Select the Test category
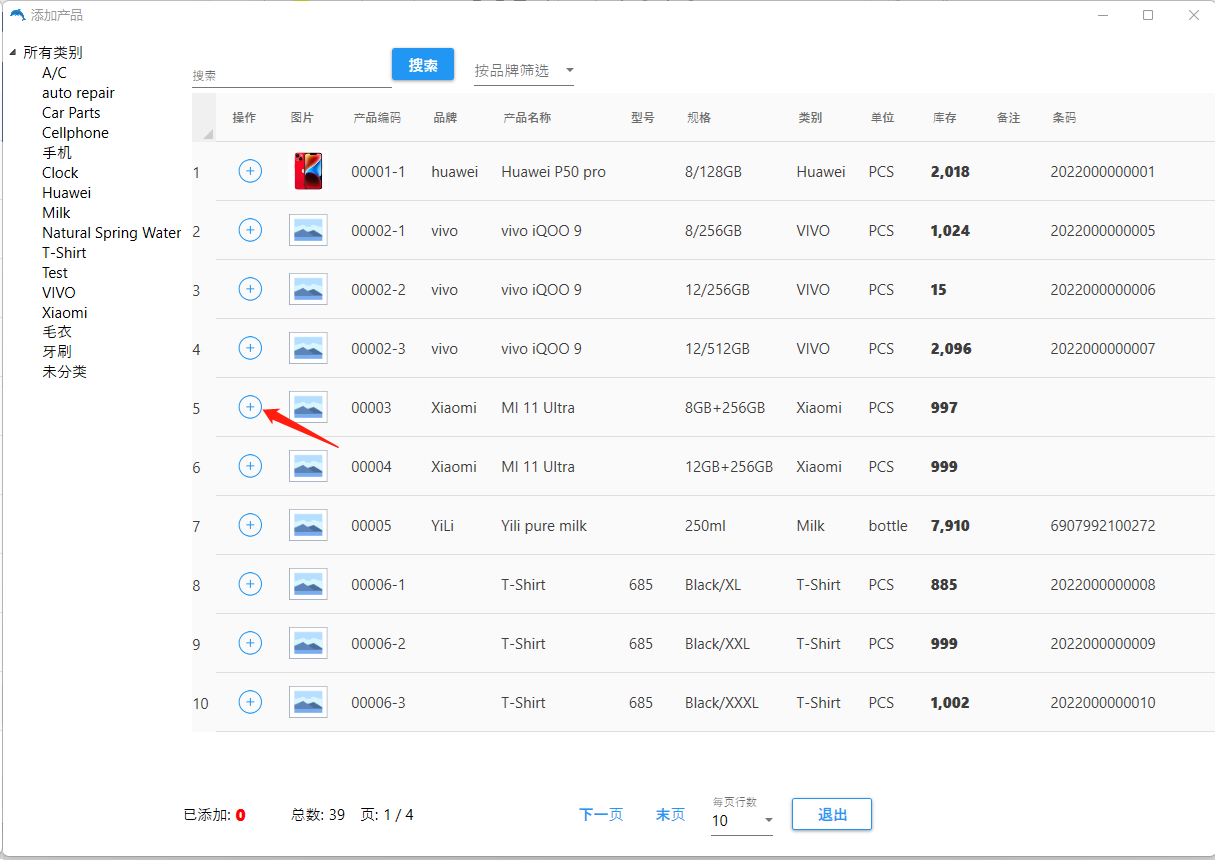The width and height of the screenshot is (1215, 860). (55, 273)
